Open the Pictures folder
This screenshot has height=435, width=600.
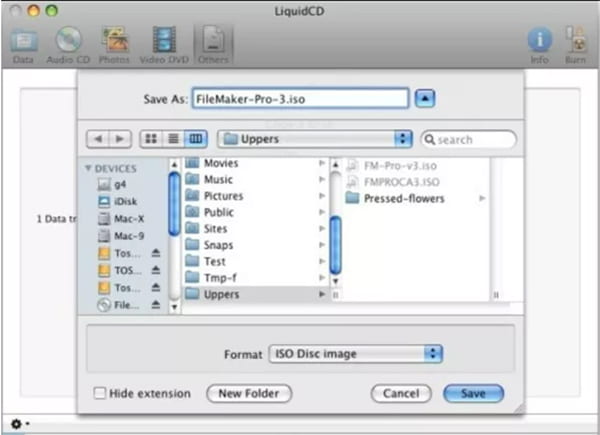pos(255,196)
